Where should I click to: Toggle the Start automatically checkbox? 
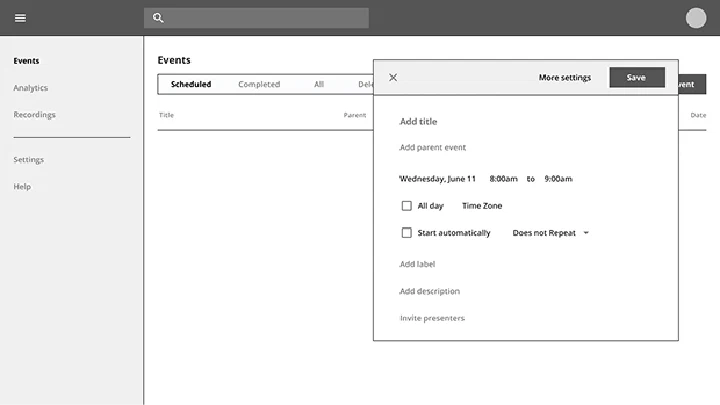(406, 233)
